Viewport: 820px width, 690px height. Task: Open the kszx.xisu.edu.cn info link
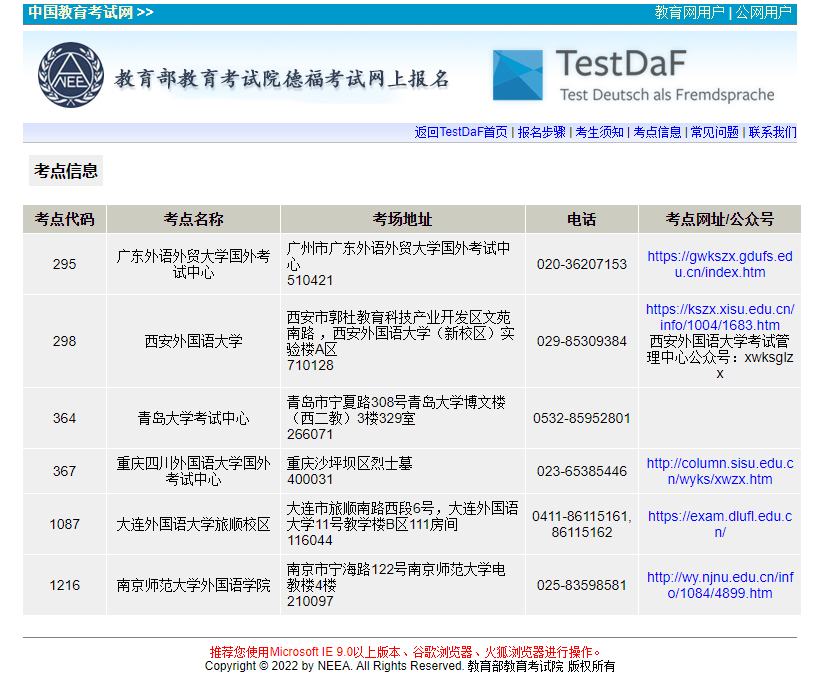tap(720, 317)
